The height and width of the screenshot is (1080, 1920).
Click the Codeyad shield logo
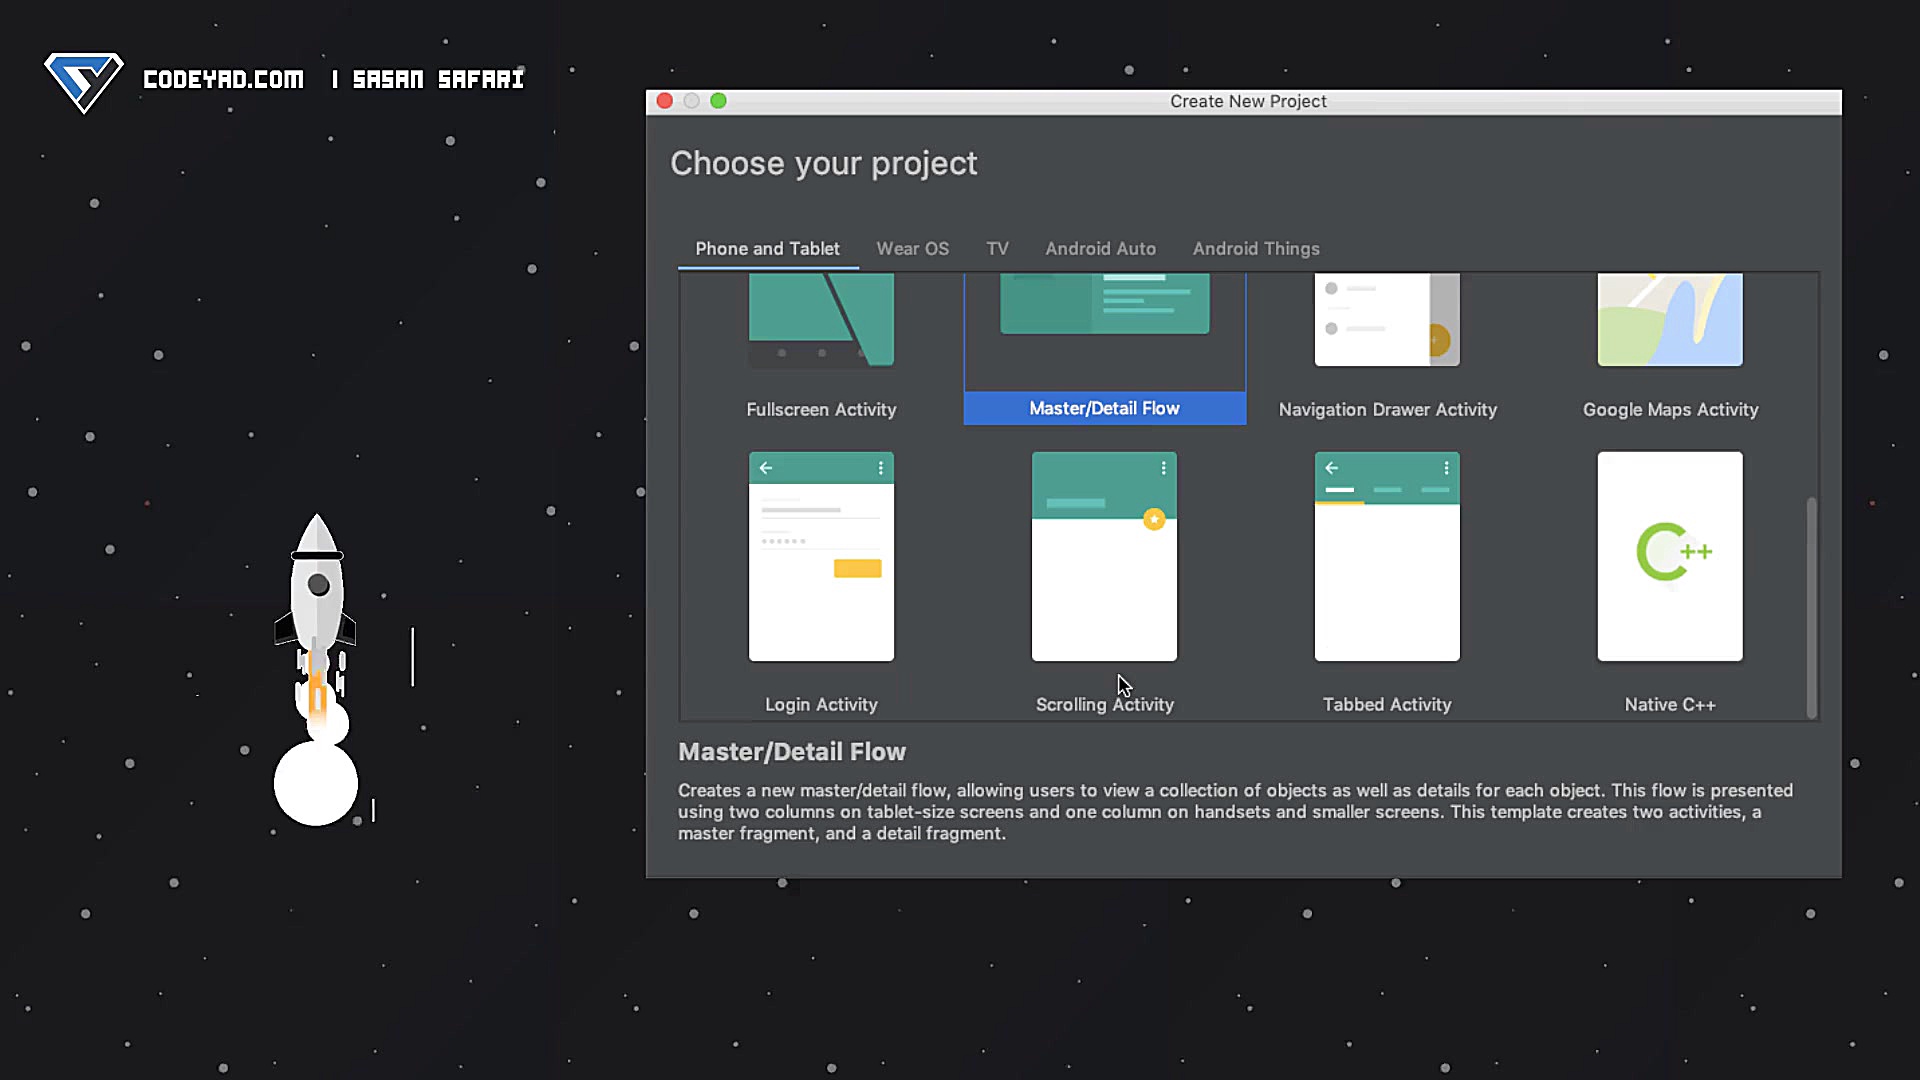[x=83, y=81]
